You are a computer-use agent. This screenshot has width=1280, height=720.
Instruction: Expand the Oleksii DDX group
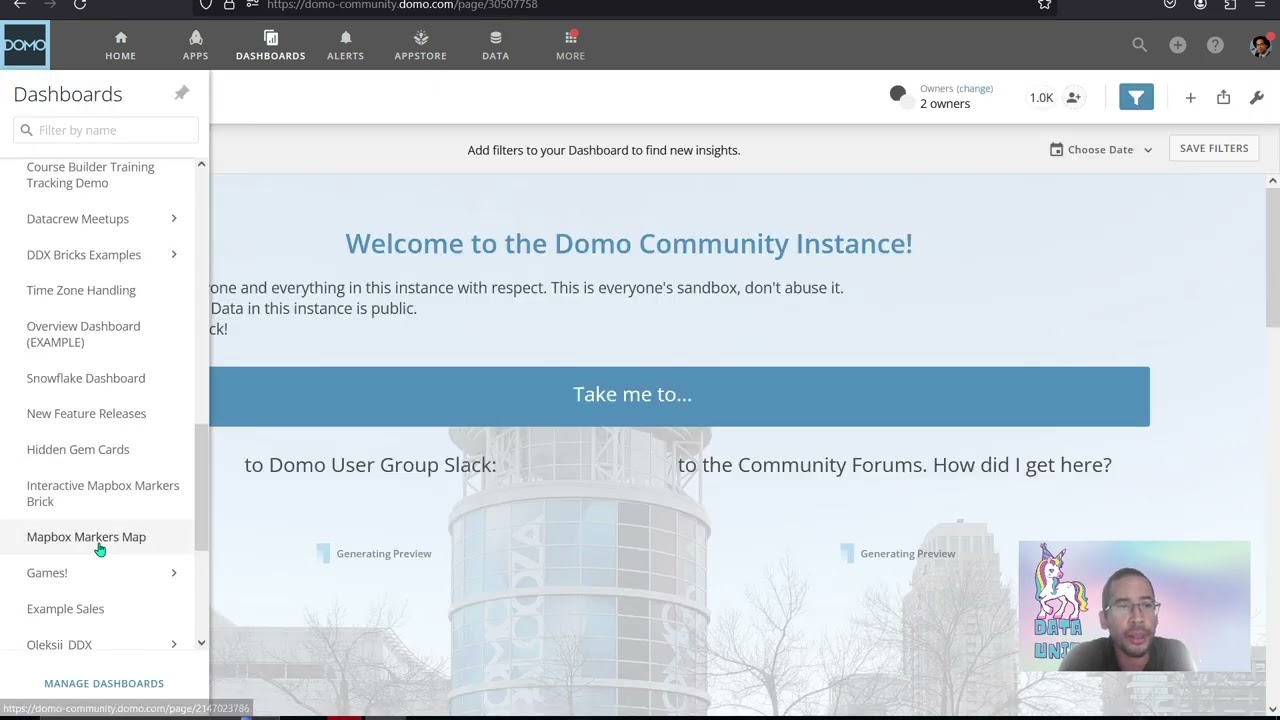(x=173, y=645)
